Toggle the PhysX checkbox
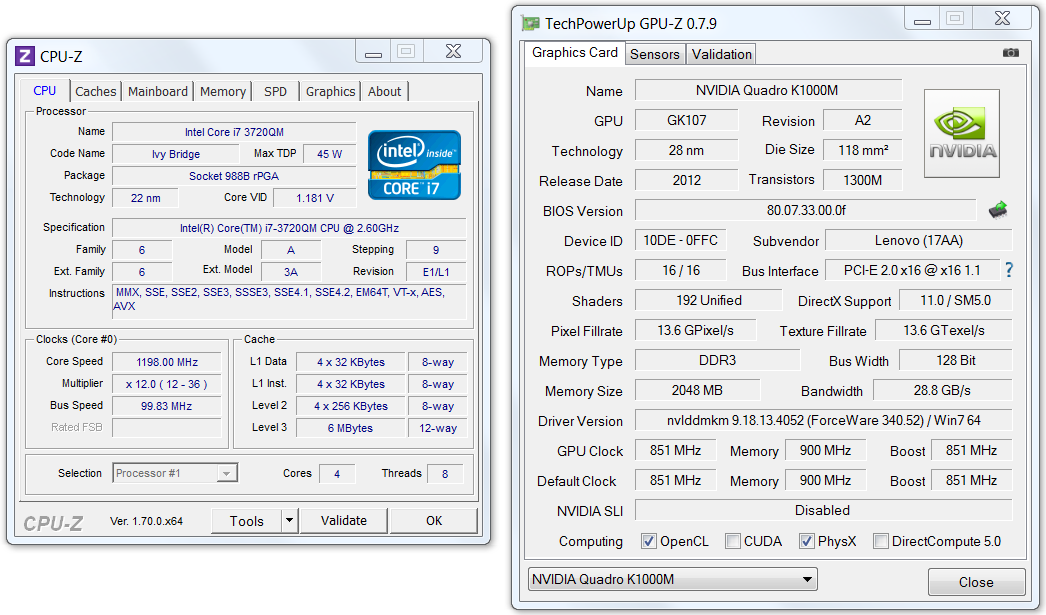1046x615 pixels. pos(806,541)
